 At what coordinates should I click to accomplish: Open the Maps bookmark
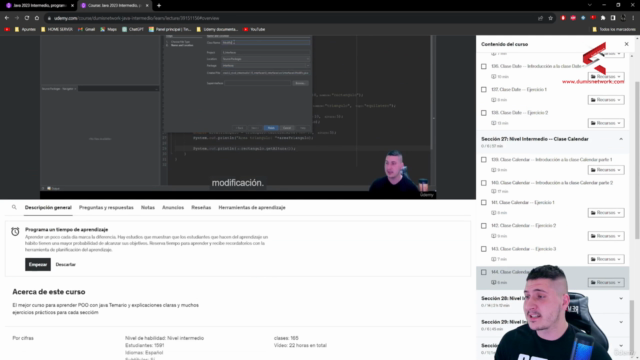(109, 29)
